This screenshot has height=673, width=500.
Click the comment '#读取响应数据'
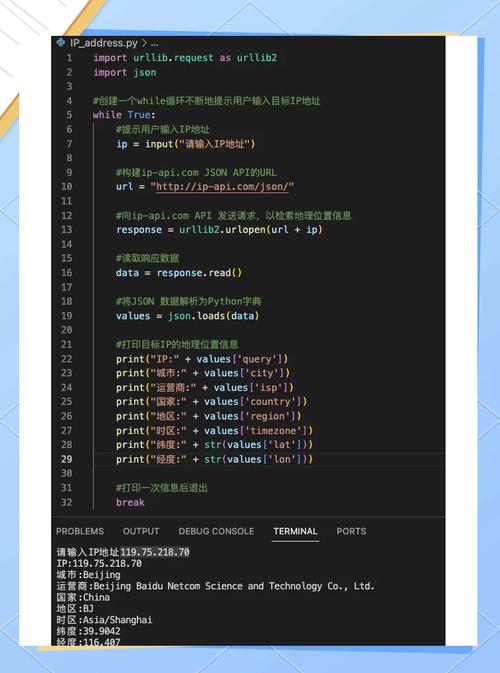[147, 258]
